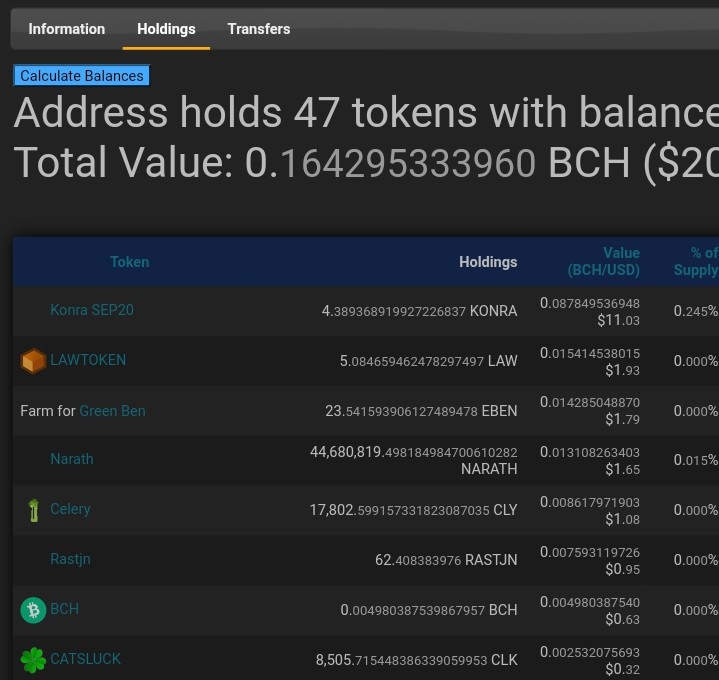This screenshot has height=680, width=719.
Task: Click the Celery value 0.008617971903
Action: (590, 502)
